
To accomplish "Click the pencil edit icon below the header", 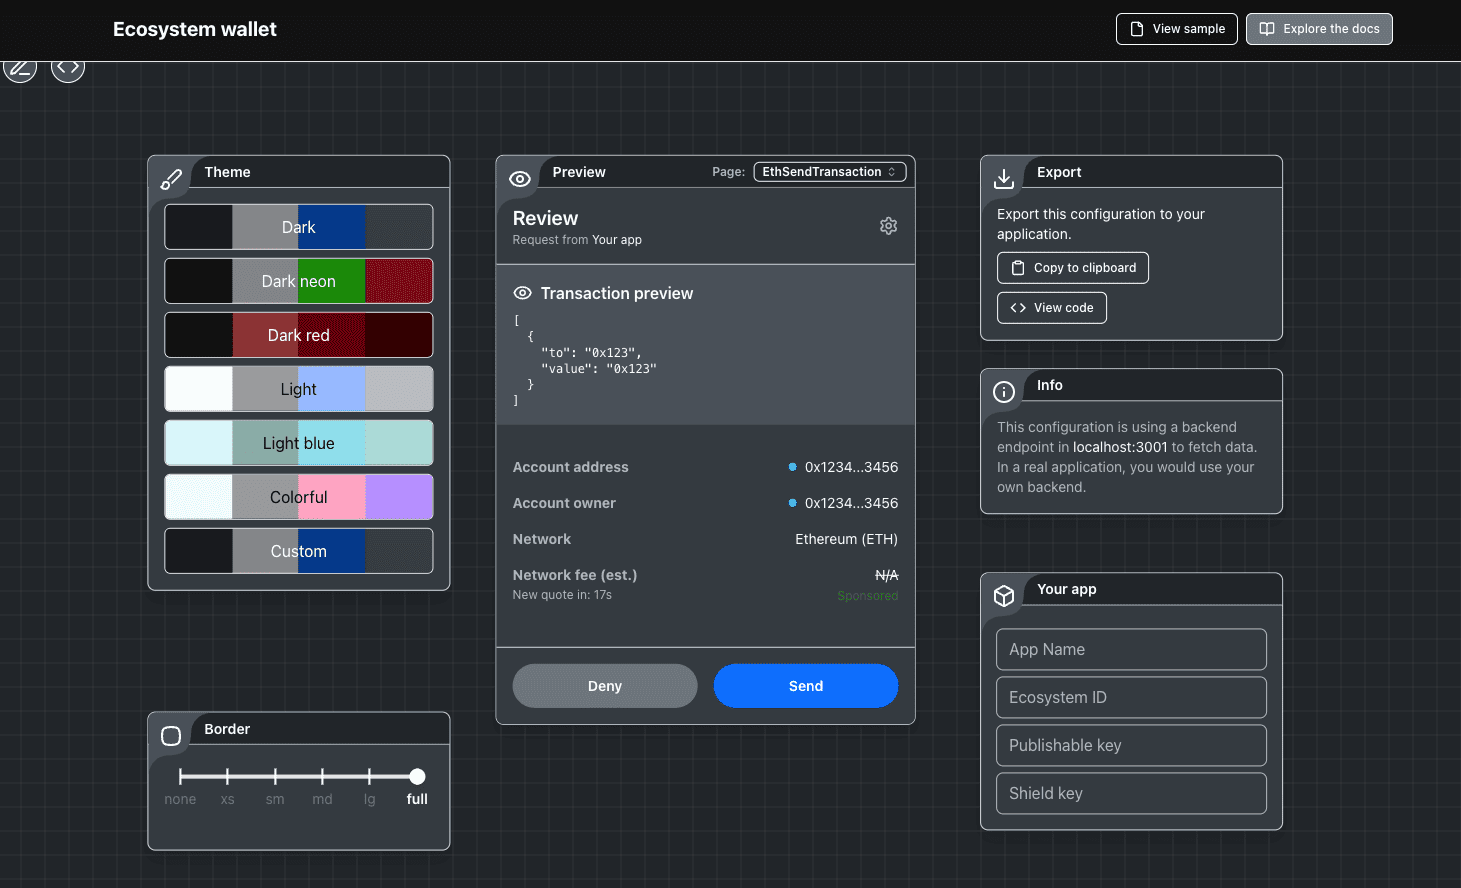I will point(20,68).
